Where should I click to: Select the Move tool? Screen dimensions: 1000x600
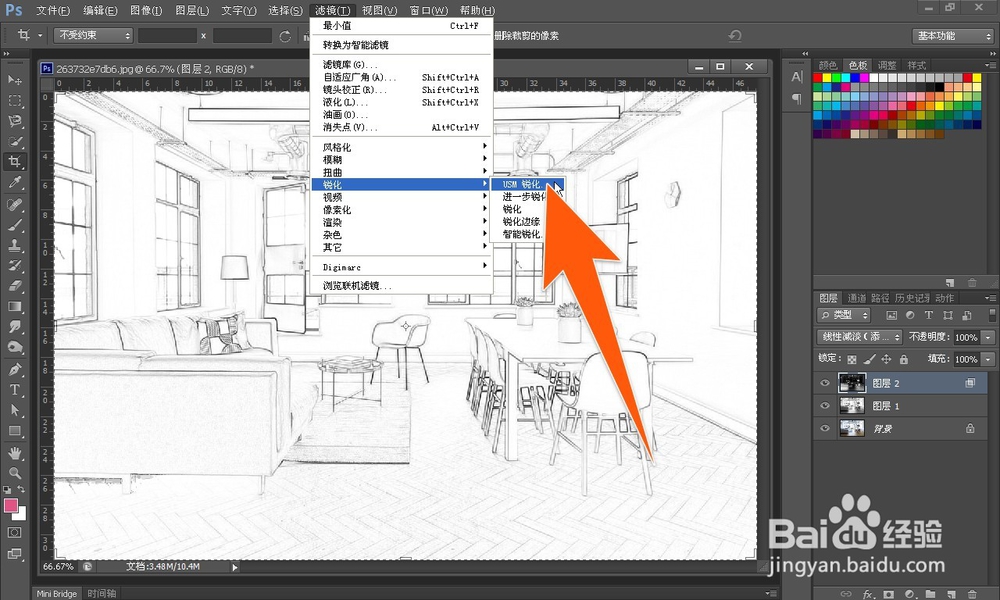tap(15, 80)
